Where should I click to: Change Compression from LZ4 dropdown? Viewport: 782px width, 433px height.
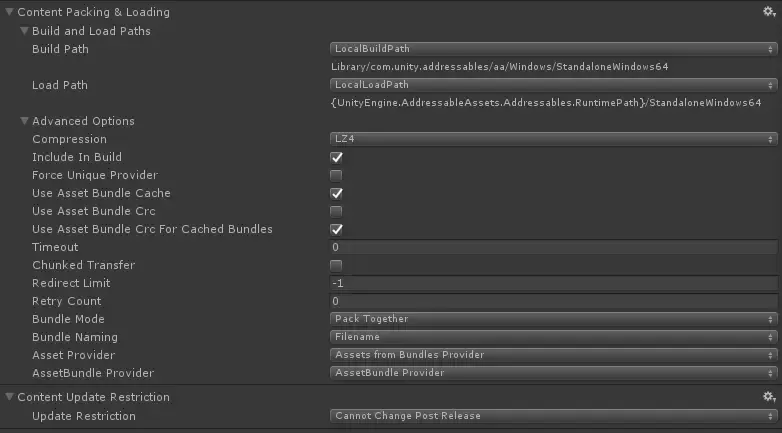[554, 139]
